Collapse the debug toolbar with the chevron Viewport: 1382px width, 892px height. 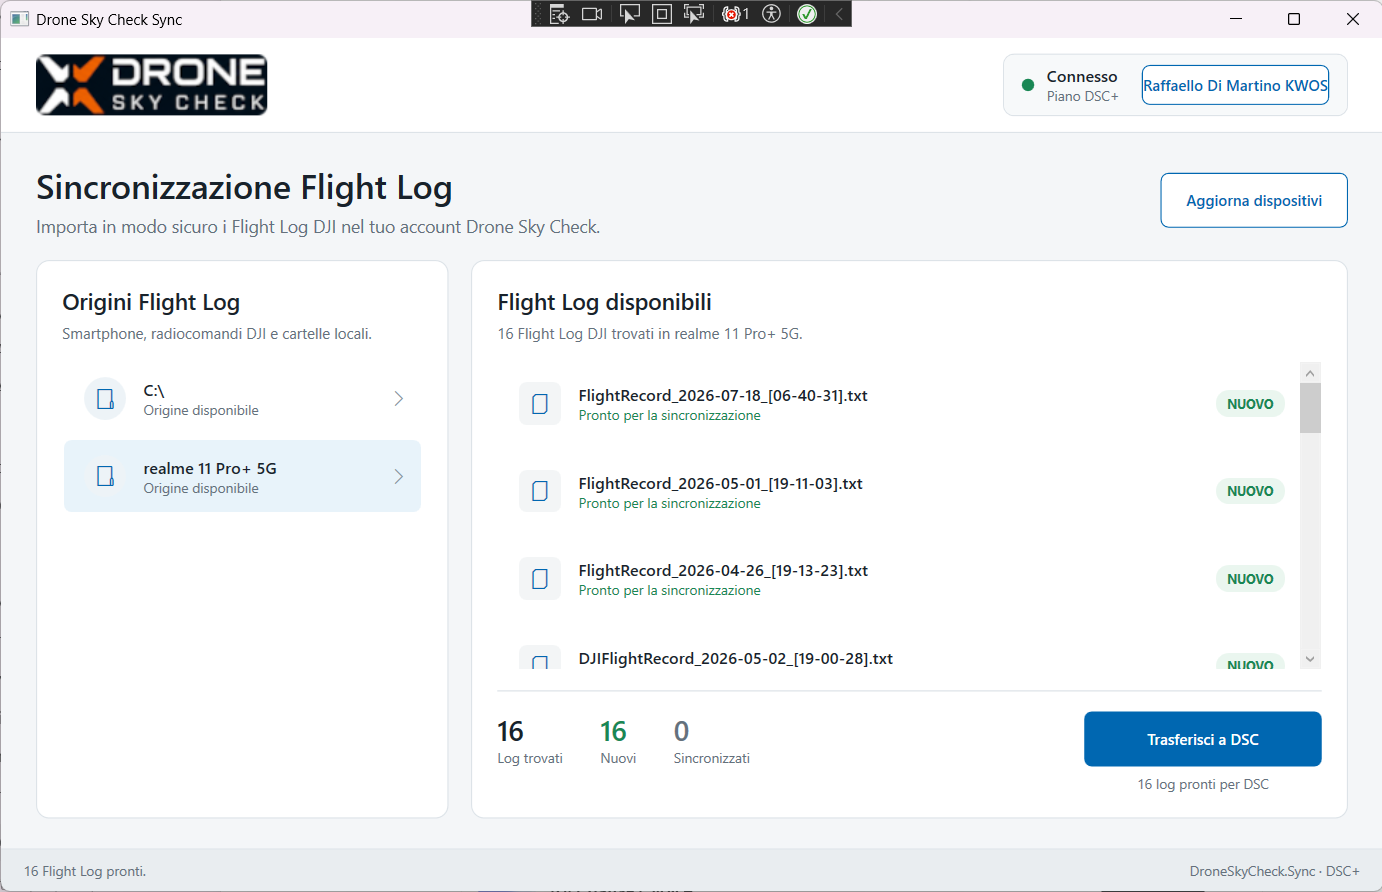pos(839,14)
